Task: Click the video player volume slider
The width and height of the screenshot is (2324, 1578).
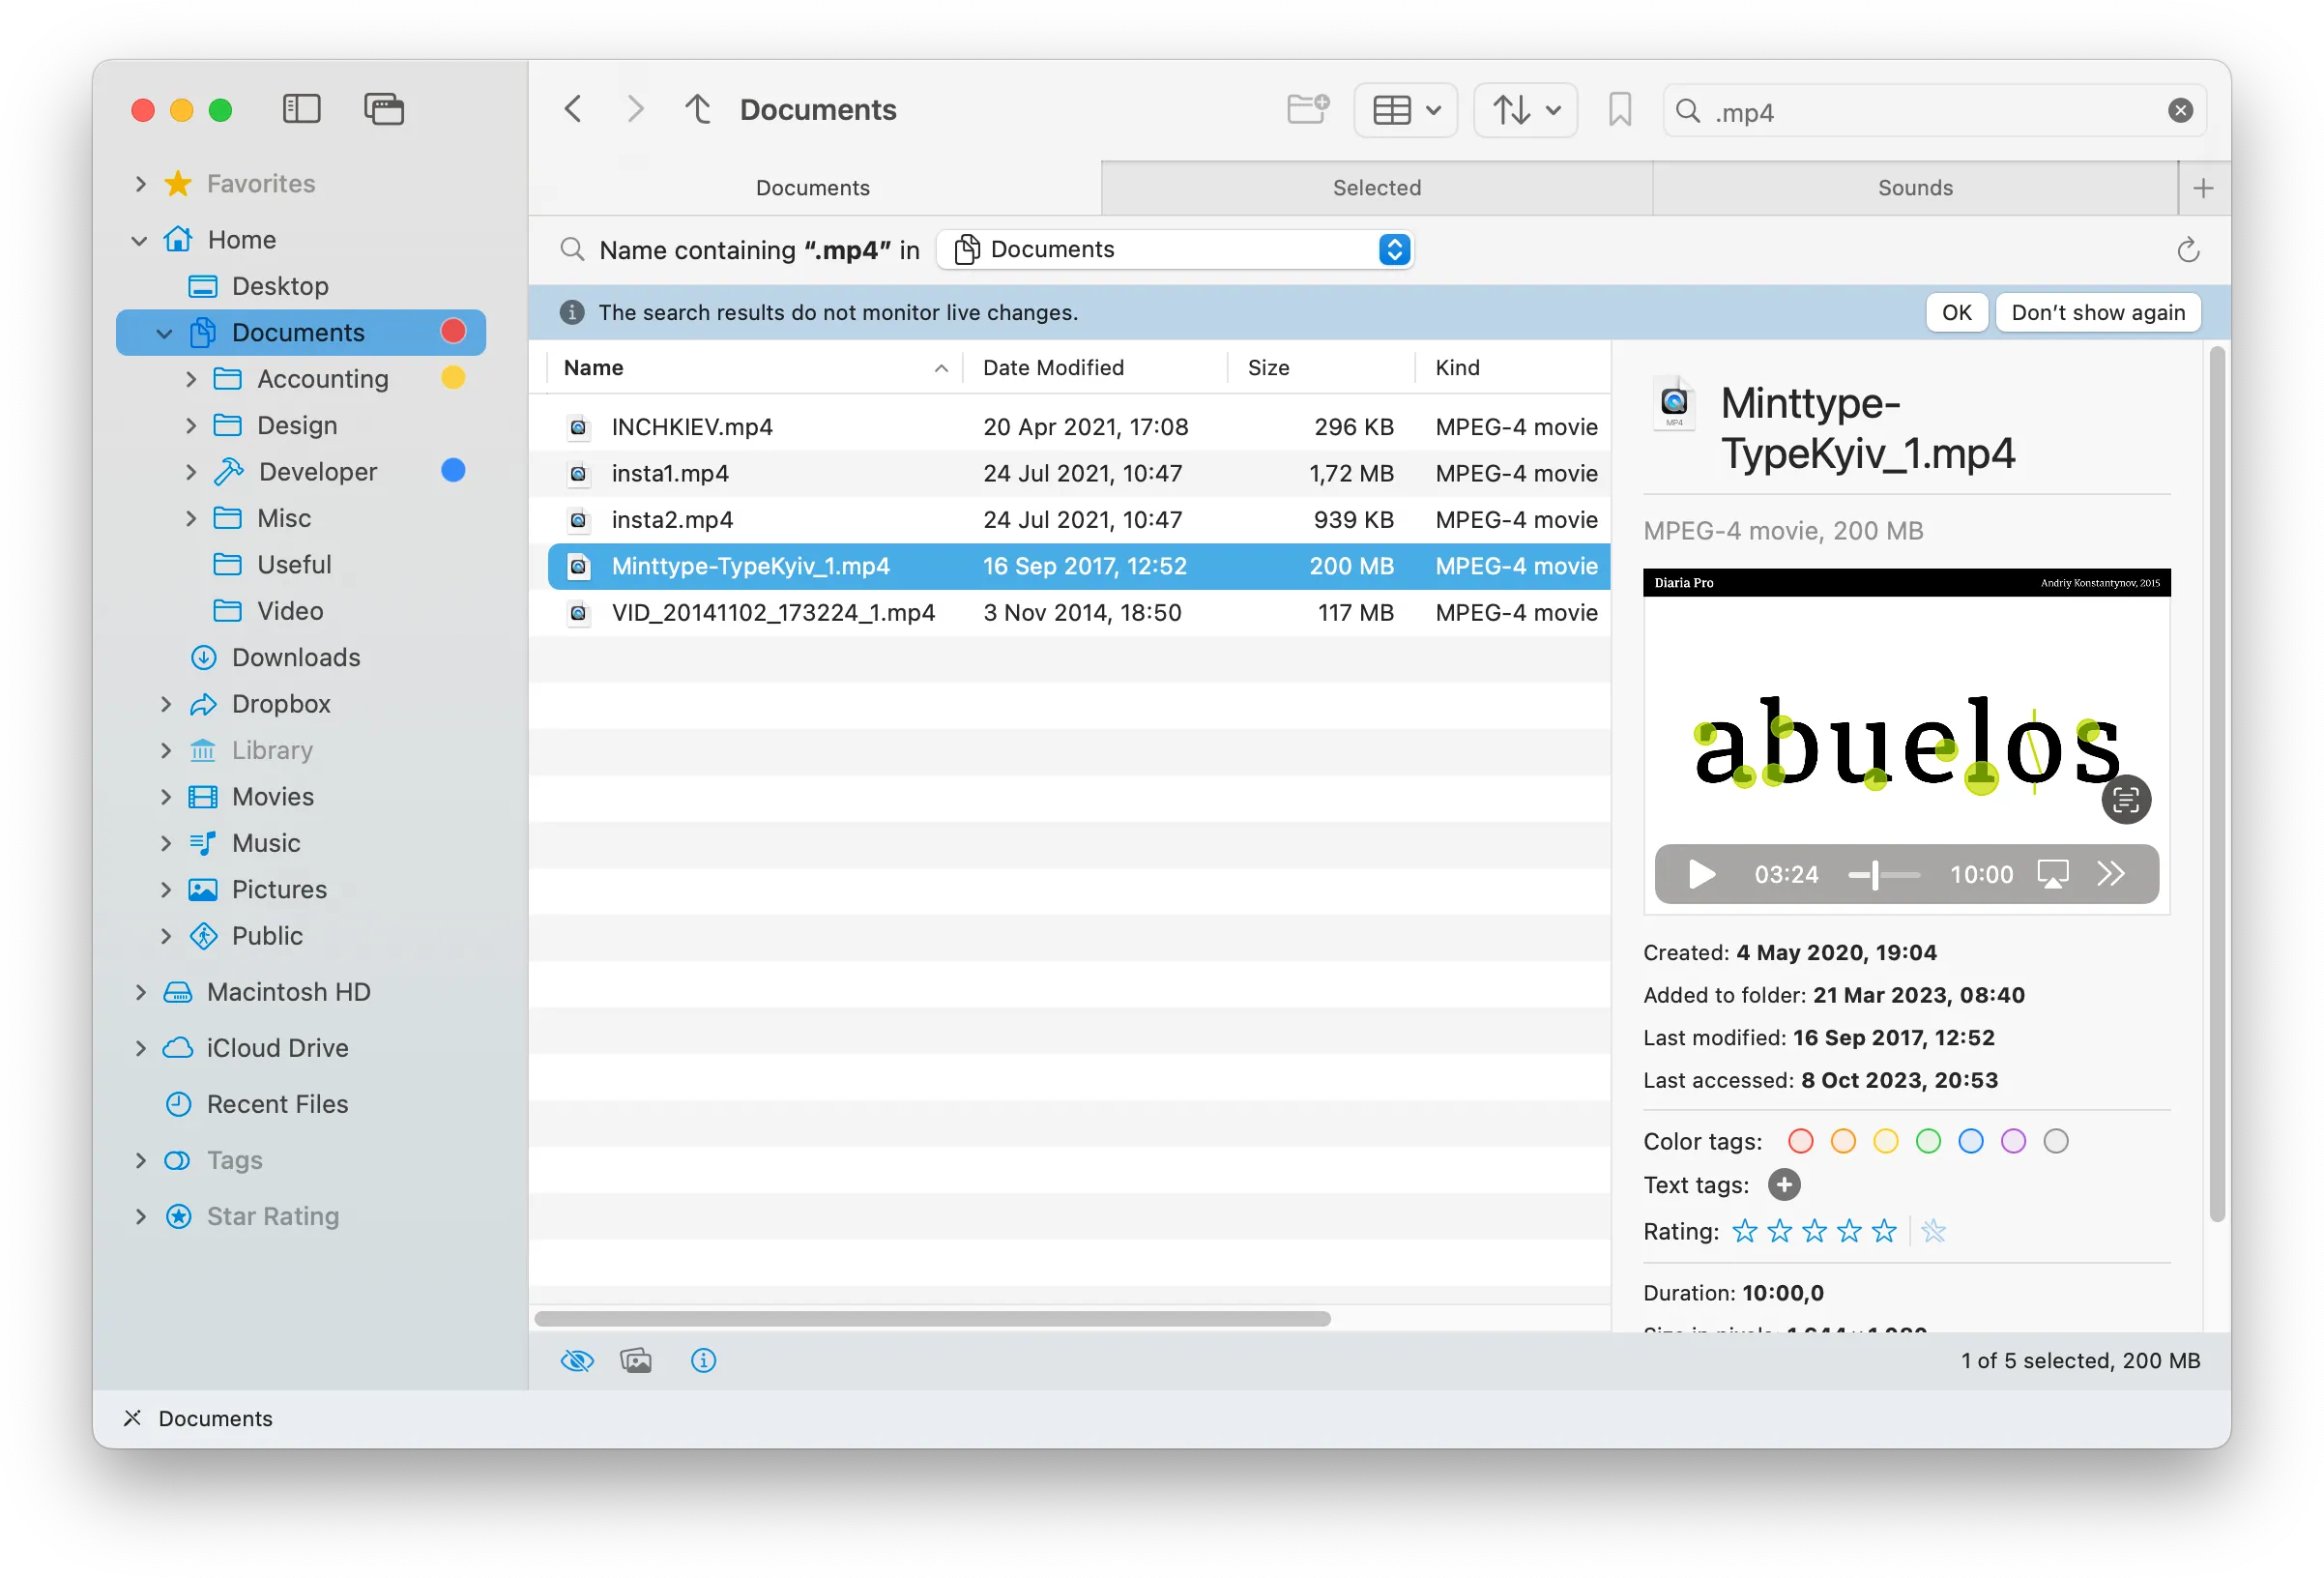Action: (x=1883, y=875)
